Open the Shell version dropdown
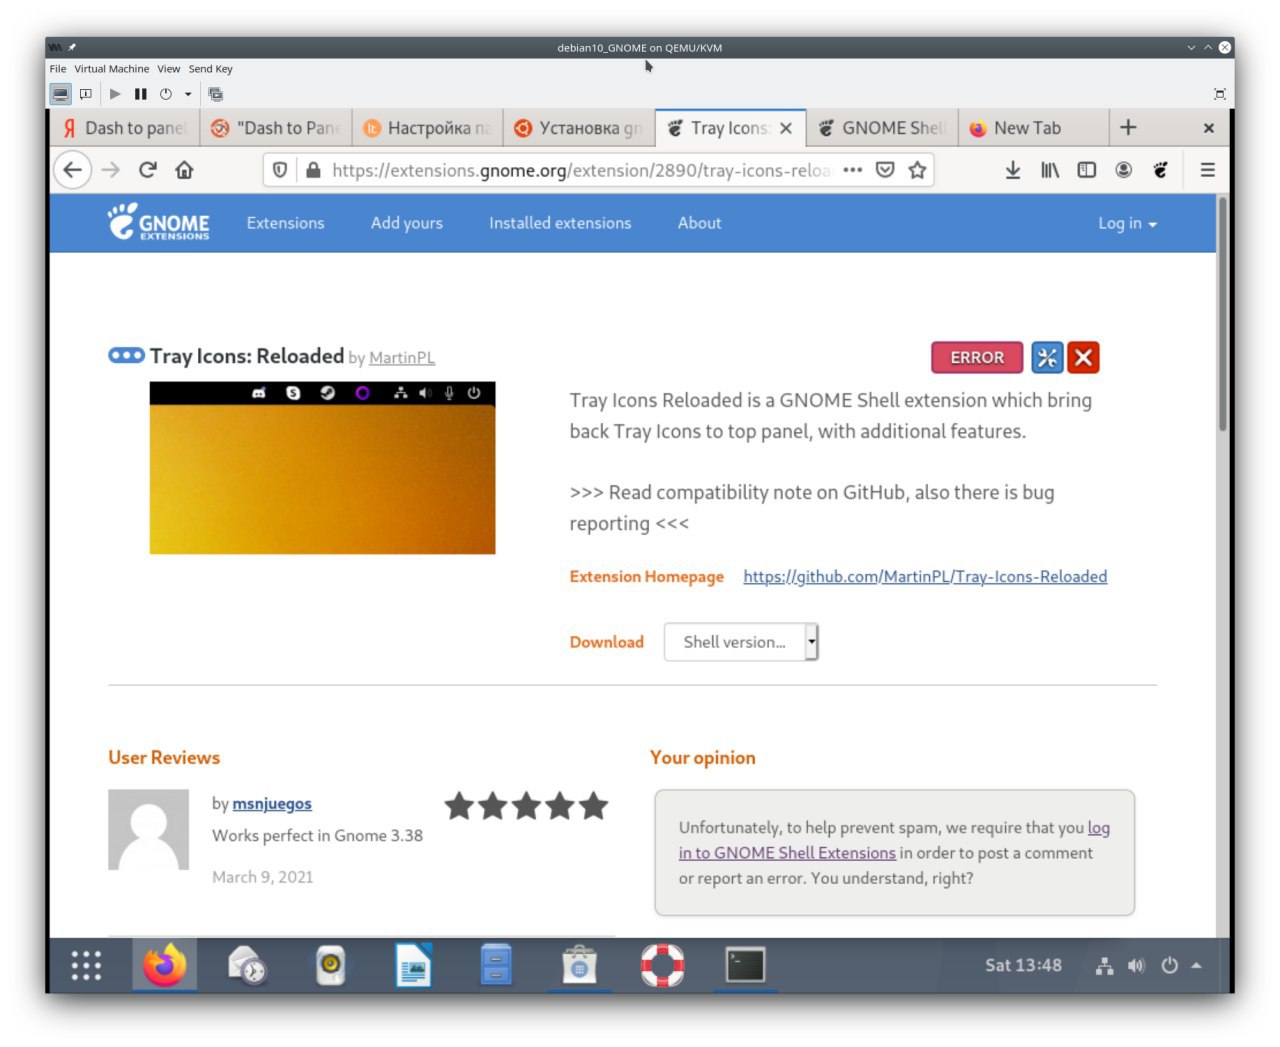The height and width of the screenshot is (1047, 1280). coord(741,642)
